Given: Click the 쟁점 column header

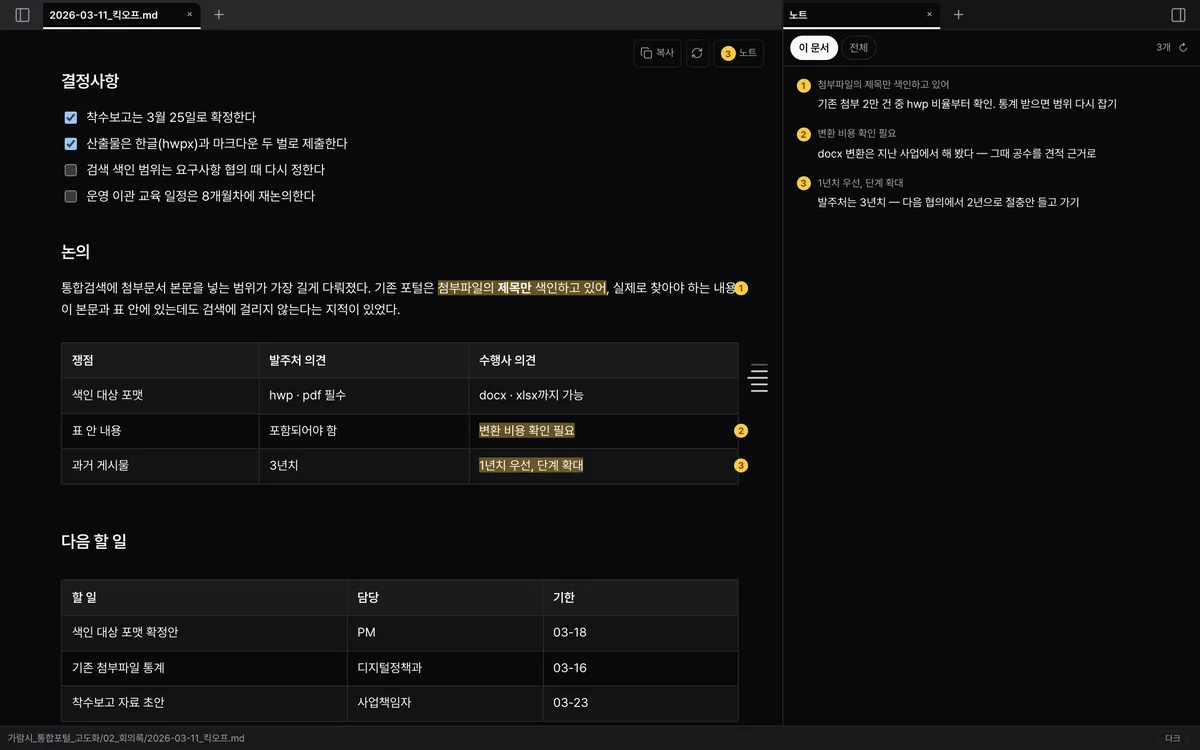Looking at the screenshot, I should [160, 360].
